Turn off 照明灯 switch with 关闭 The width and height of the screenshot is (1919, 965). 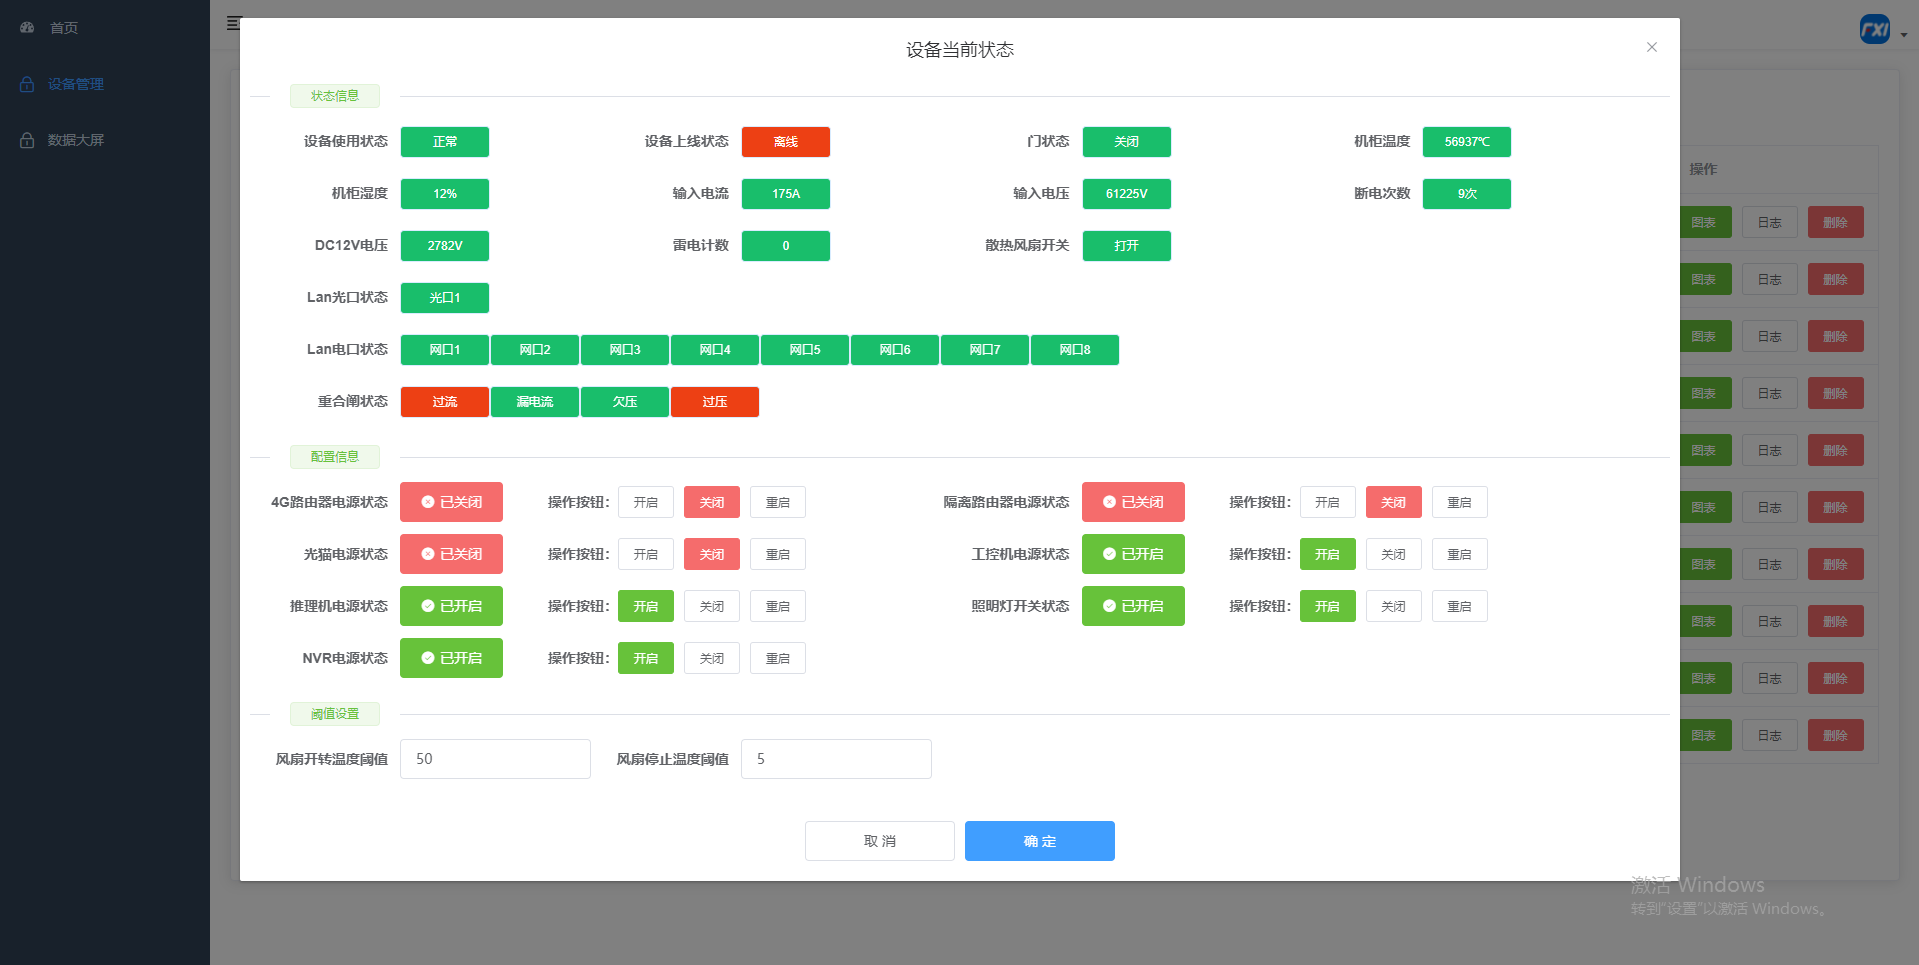coord(1393,606)
